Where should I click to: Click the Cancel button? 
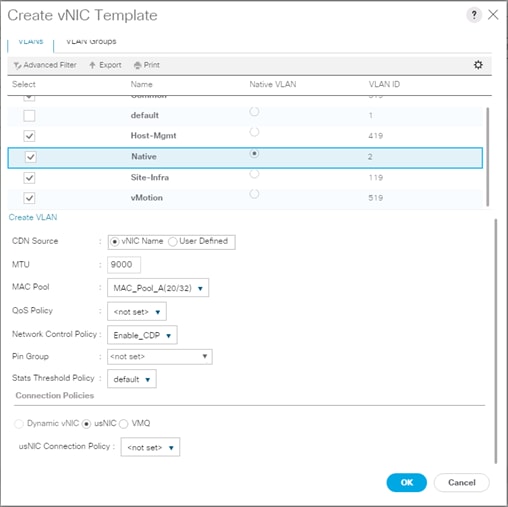pyautogui.click(x=461, y=482)
